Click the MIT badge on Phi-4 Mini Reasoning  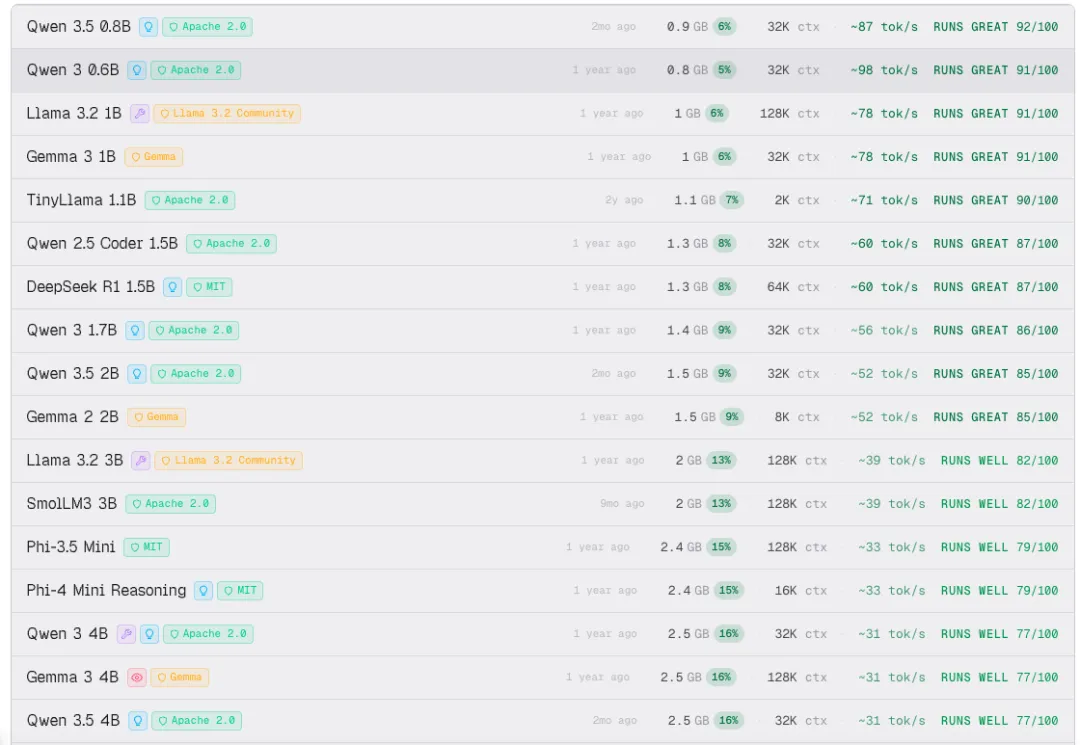click(x=240, y=591)
